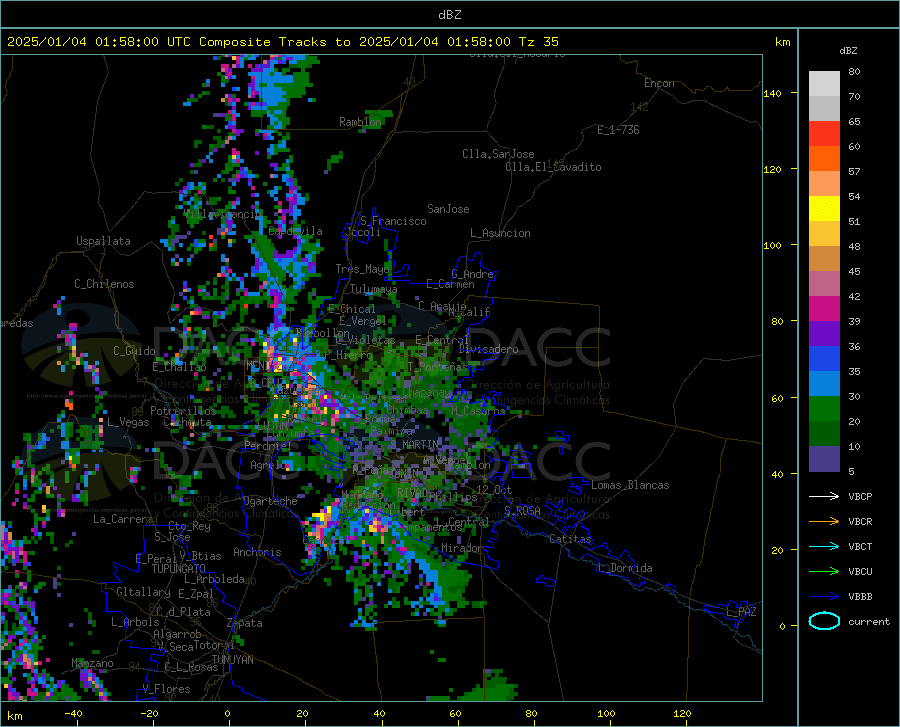
Task: Click the C_Guido map label
Action: click(x=134, y=351)
